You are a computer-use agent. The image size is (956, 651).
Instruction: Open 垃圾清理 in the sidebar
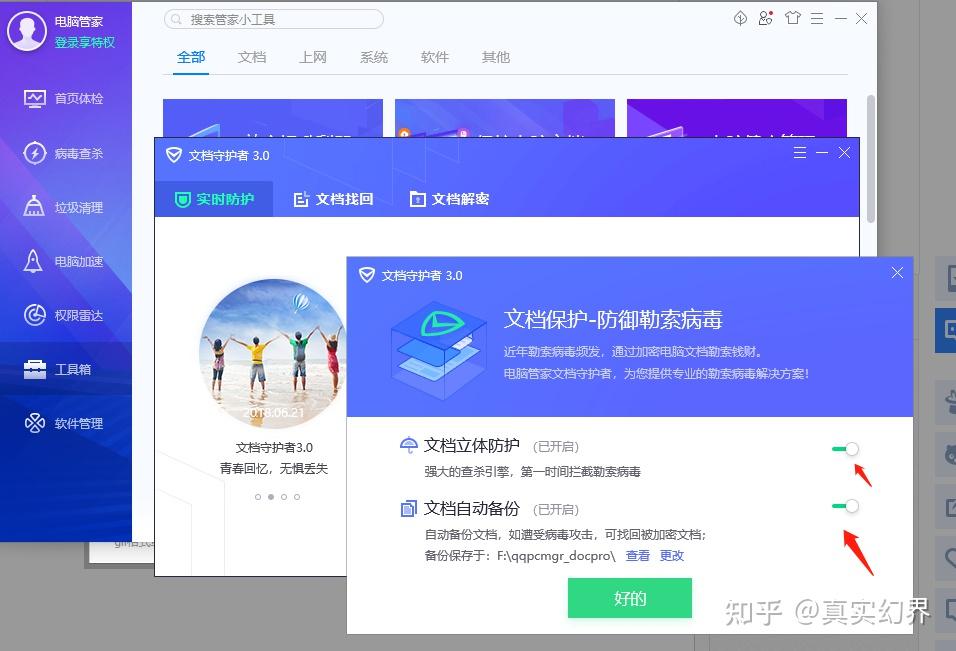(x=66, y=207)
